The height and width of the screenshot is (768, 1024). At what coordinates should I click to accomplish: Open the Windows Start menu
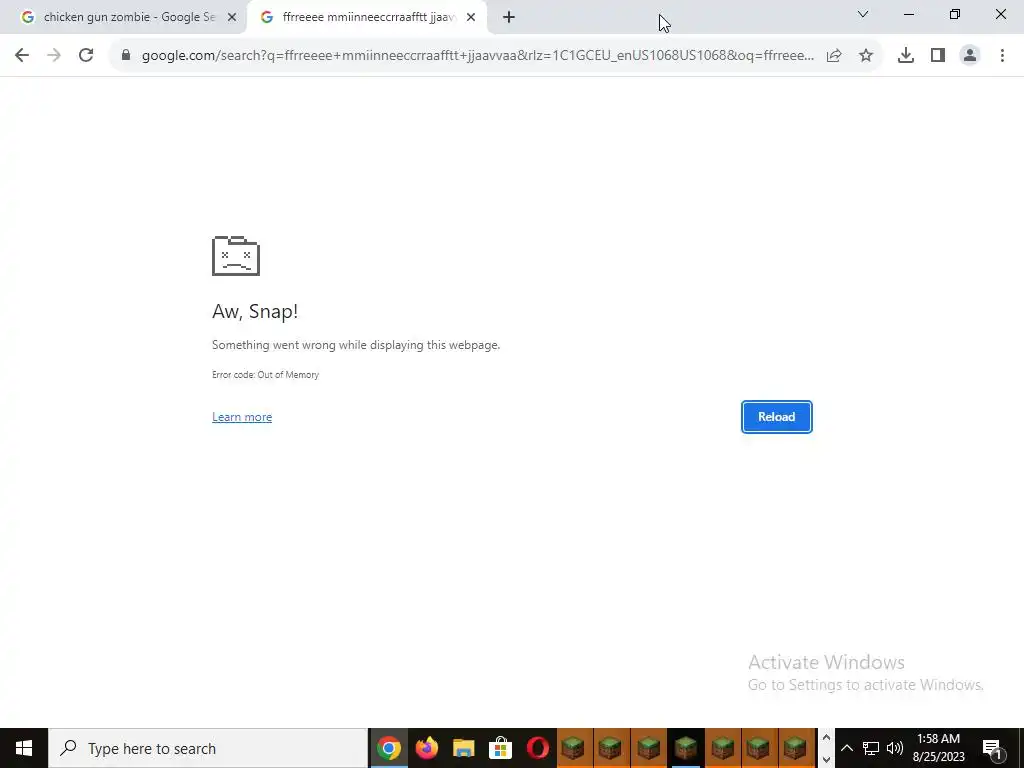pos(24,748)
